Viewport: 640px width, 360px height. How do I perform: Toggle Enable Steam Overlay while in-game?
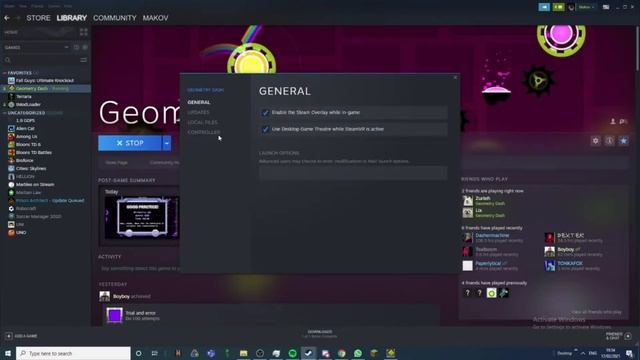pos(265,113)
